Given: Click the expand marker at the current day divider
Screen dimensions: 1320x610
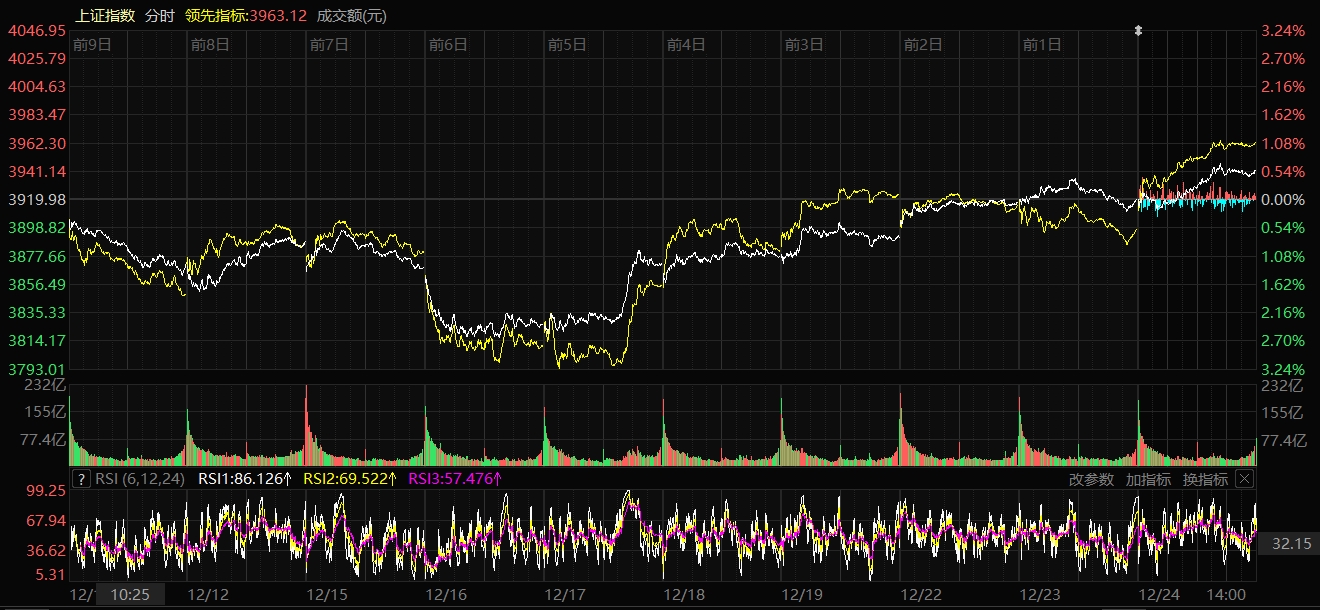Looking at the screenshot, I should coord(1138,31).
